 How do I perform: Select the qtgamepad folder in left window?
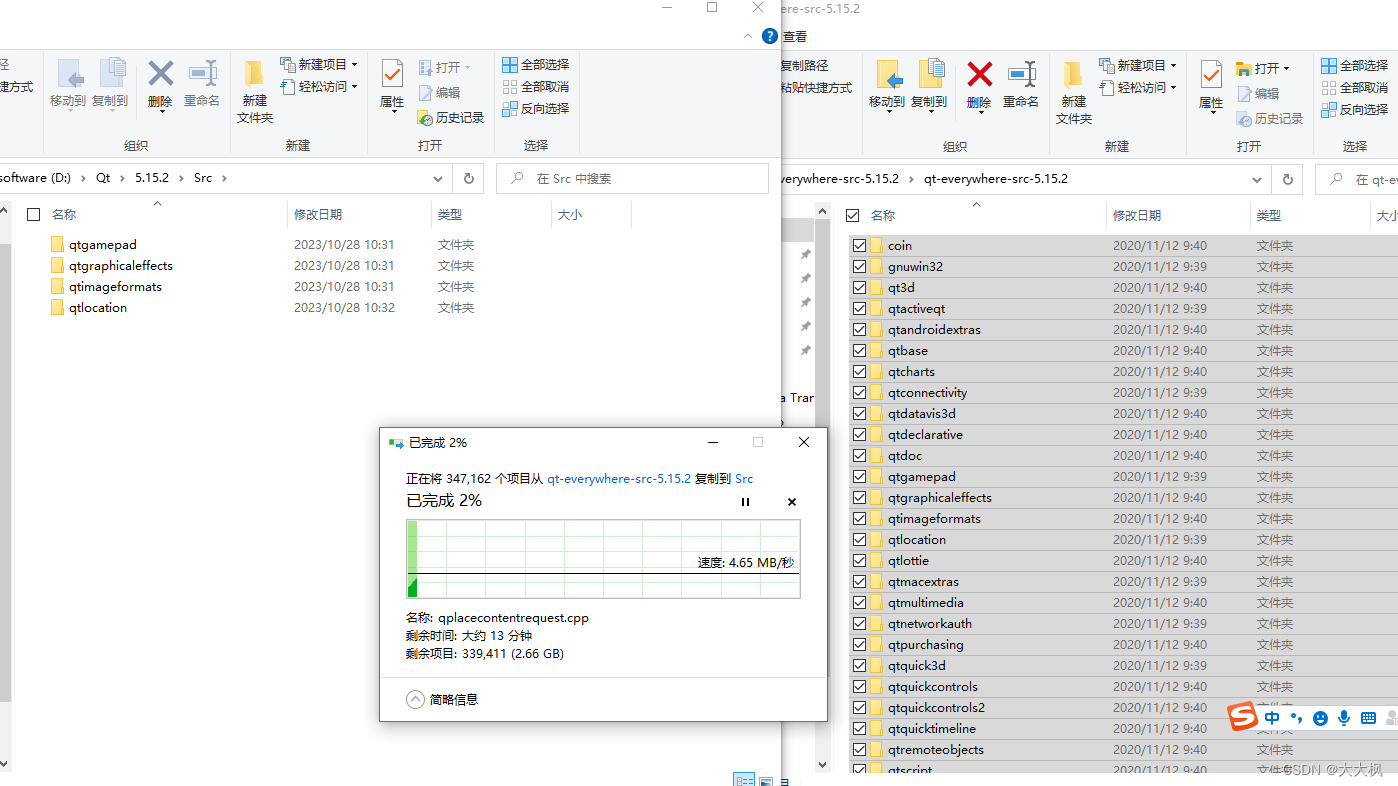pos(102,244)
